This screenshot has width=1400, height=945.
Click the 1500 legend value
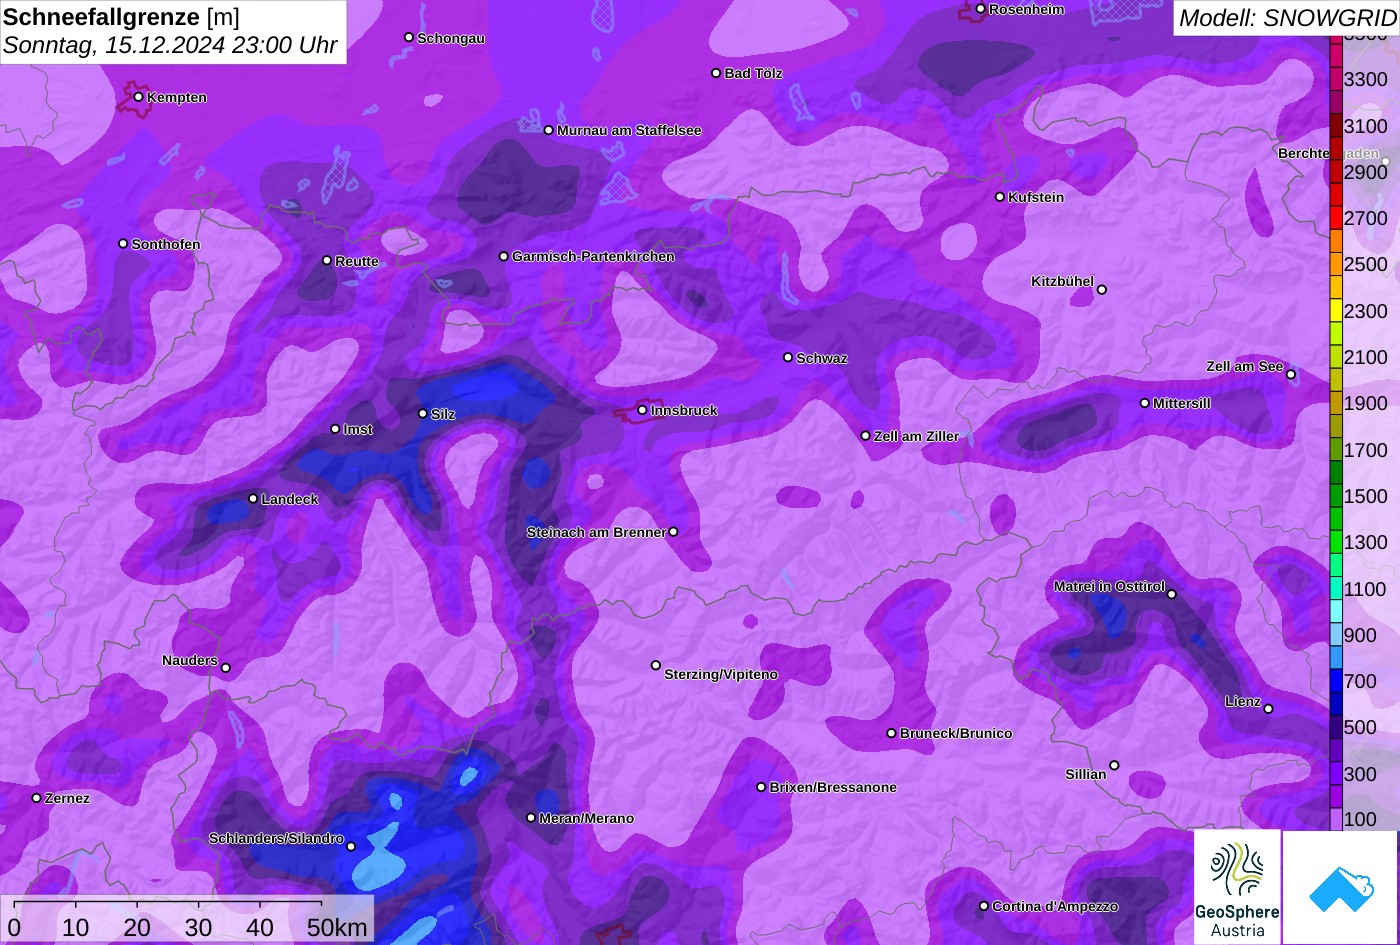1366,496
